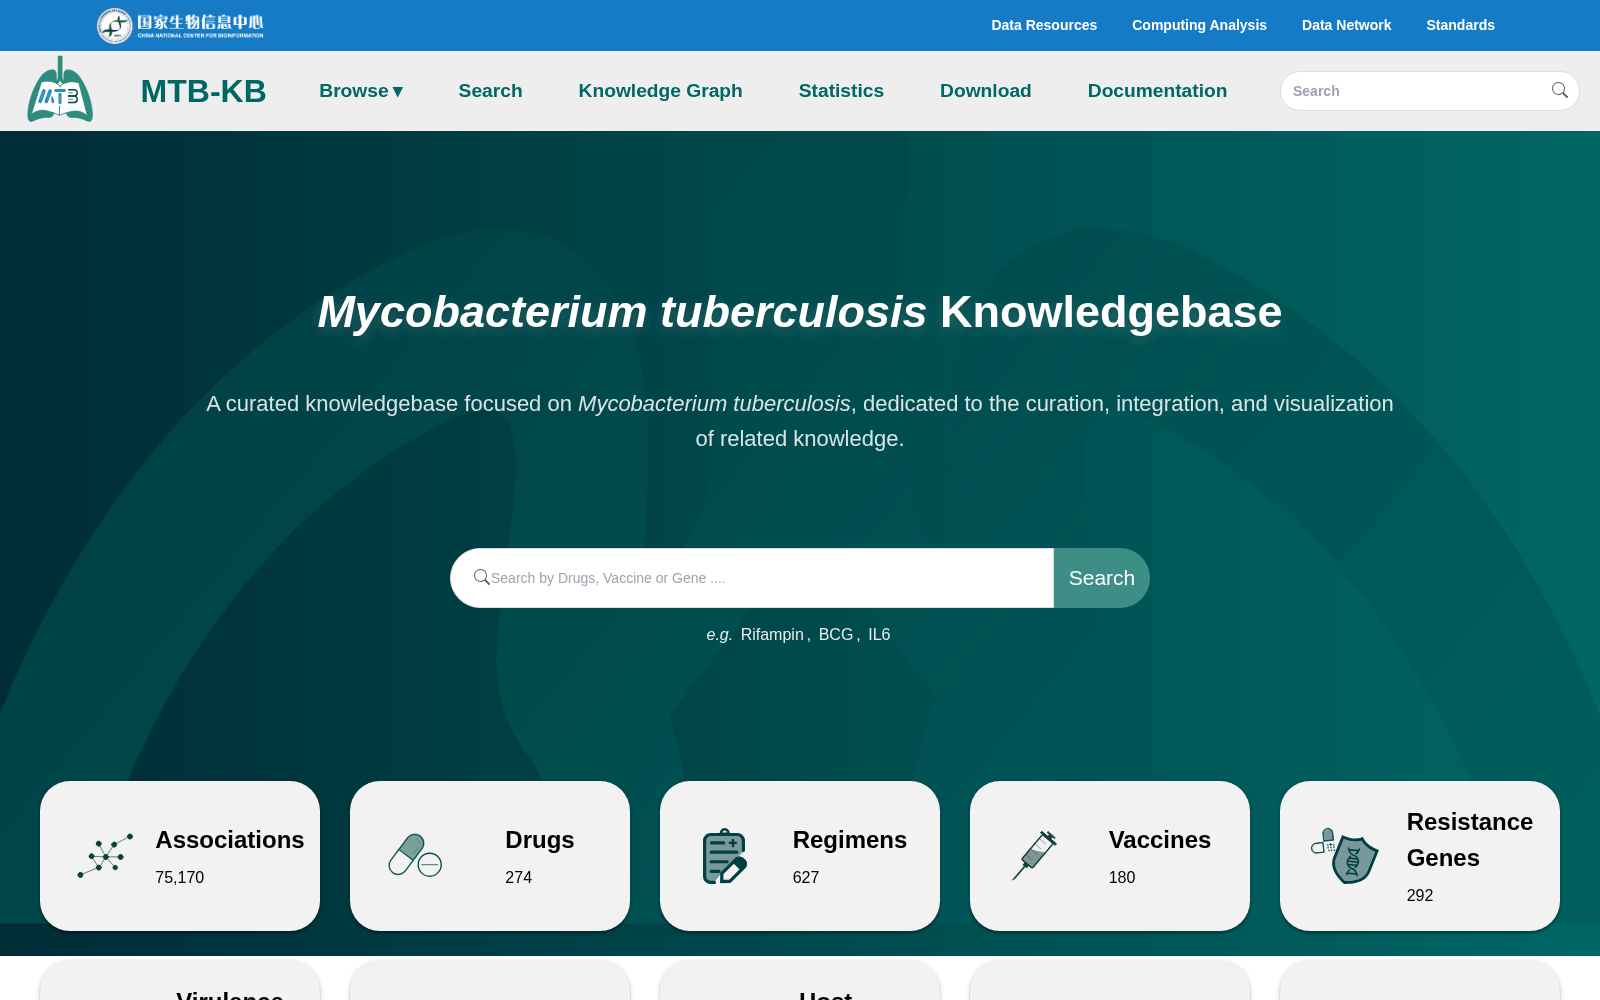The image size is (1600, 1000).
Task: Click the magnifier icon in the navbar search
Action: click(1559, 91)
